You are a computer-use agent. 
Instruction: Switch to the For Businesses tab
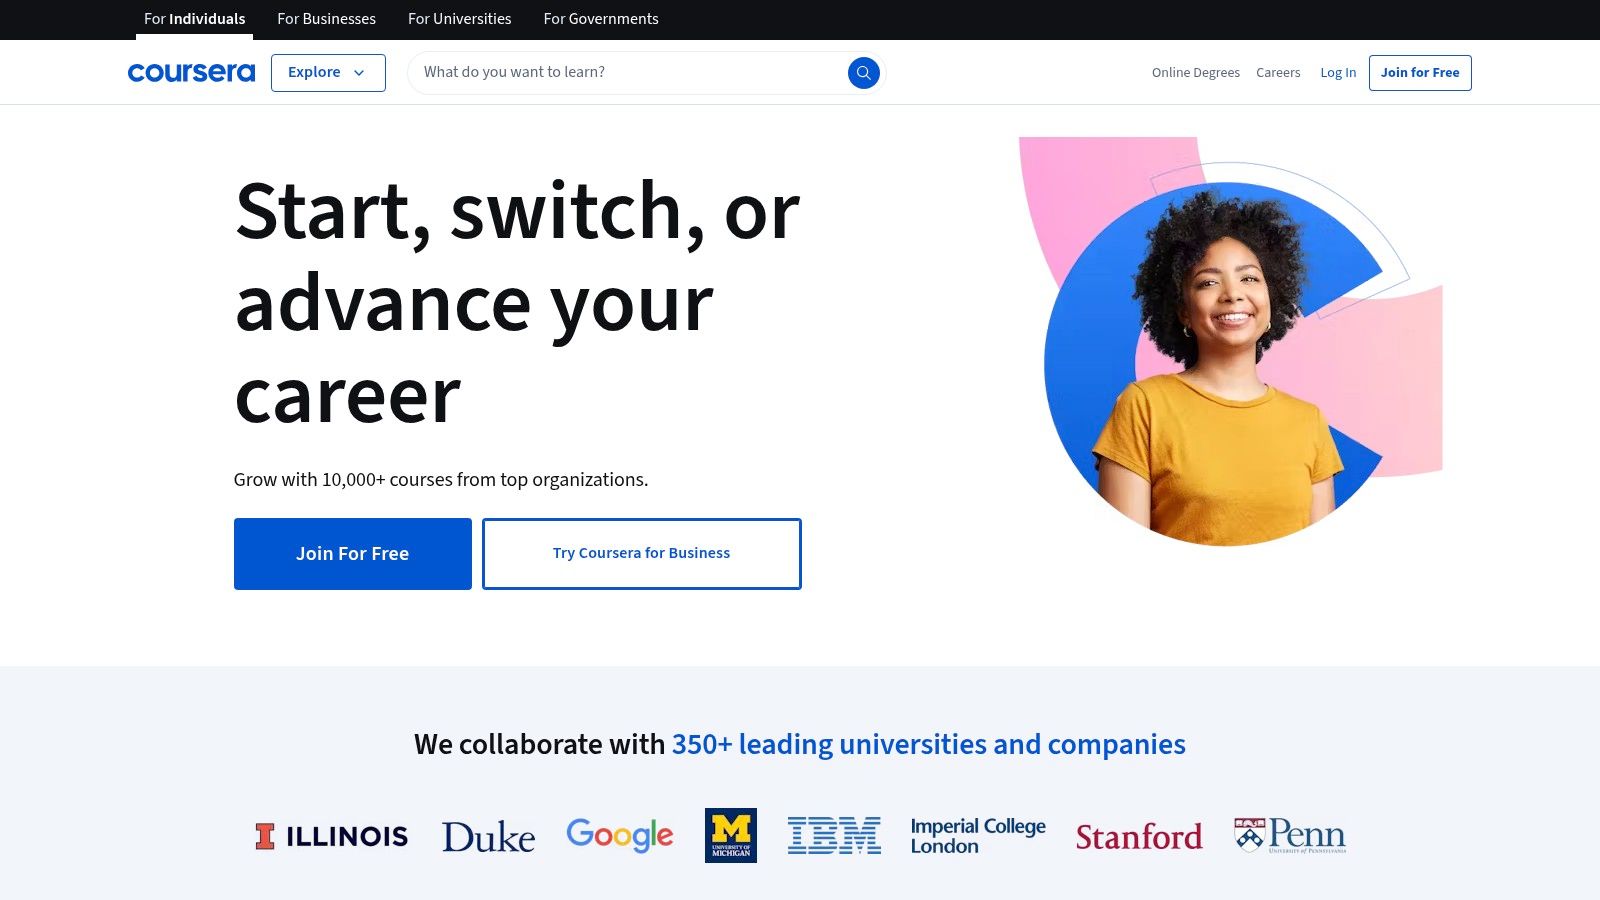pos(326,19)
